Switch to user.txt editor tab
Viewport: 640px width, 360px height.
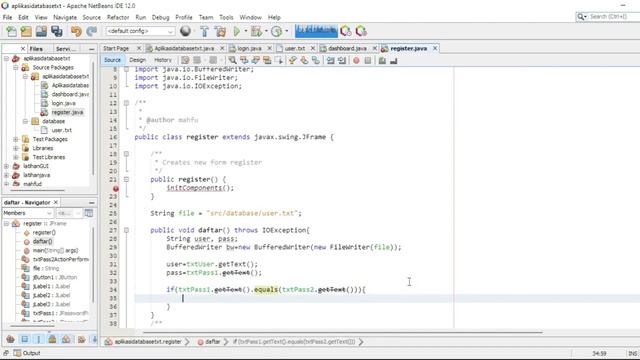click(x=295, y=48)
